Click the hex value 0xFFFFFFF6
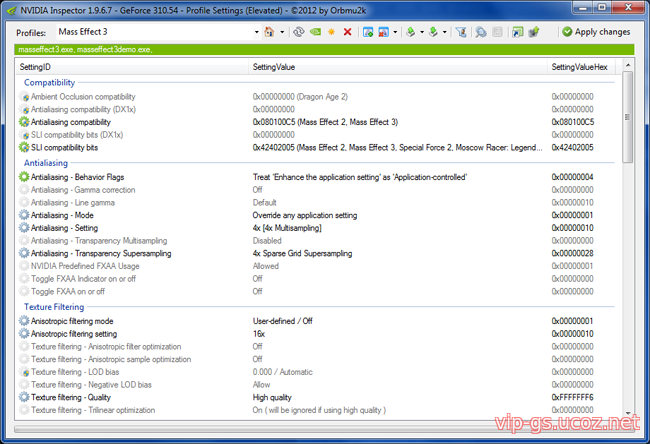 [572, 397]
